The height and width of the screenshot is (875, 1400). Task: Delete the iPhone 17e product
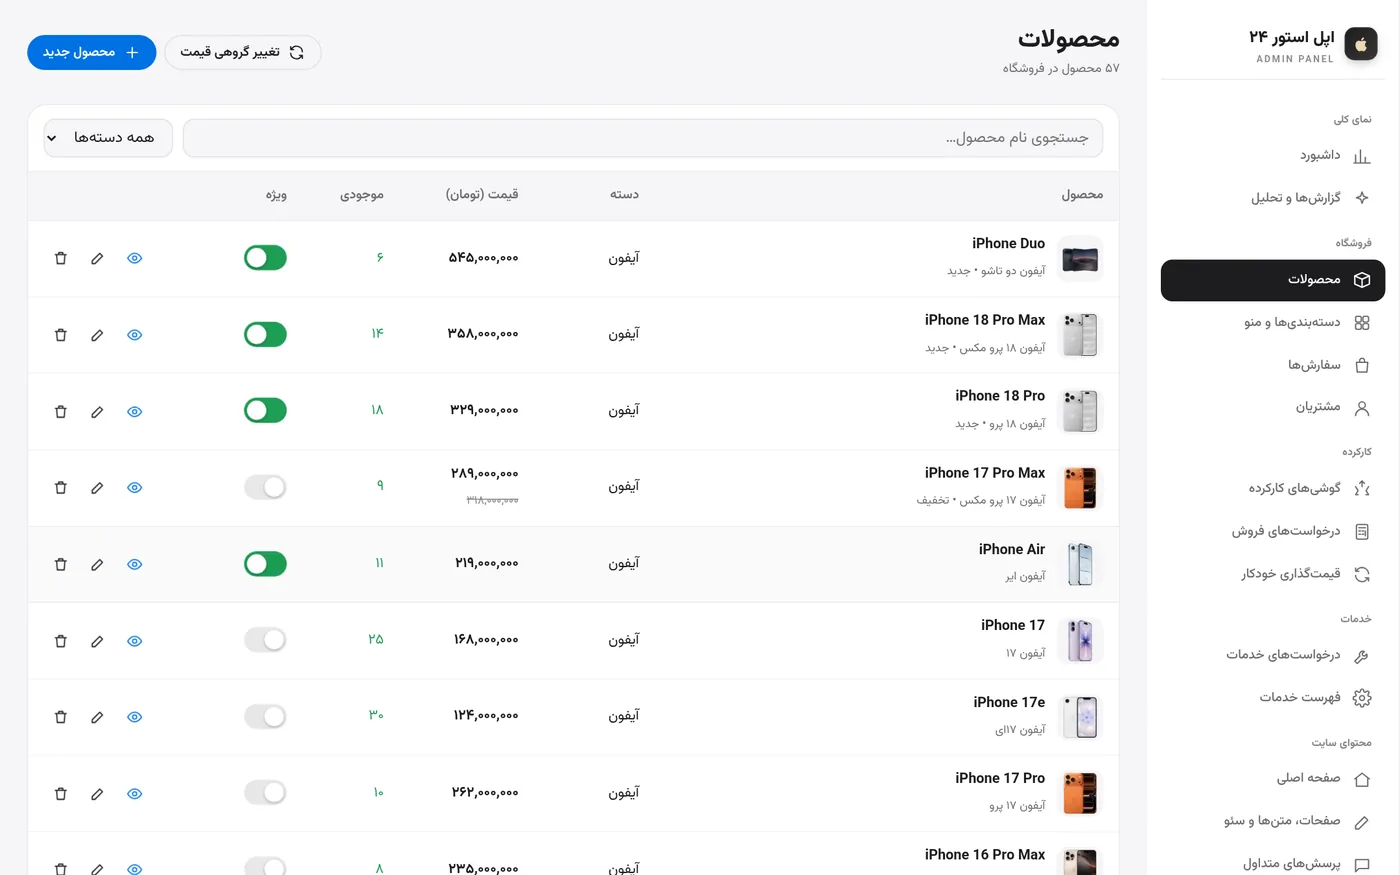60,717
